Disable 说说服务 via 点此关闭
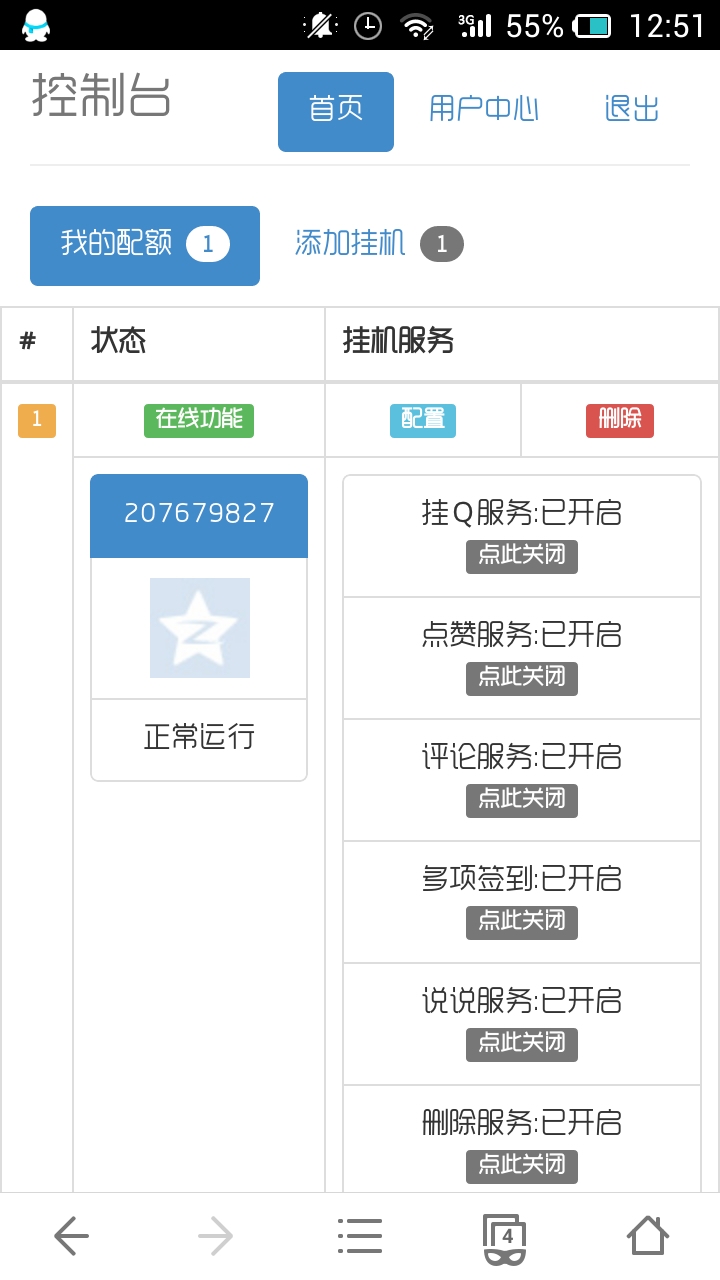Screen dimensions: 720x1280 [x=522, y=1043]
